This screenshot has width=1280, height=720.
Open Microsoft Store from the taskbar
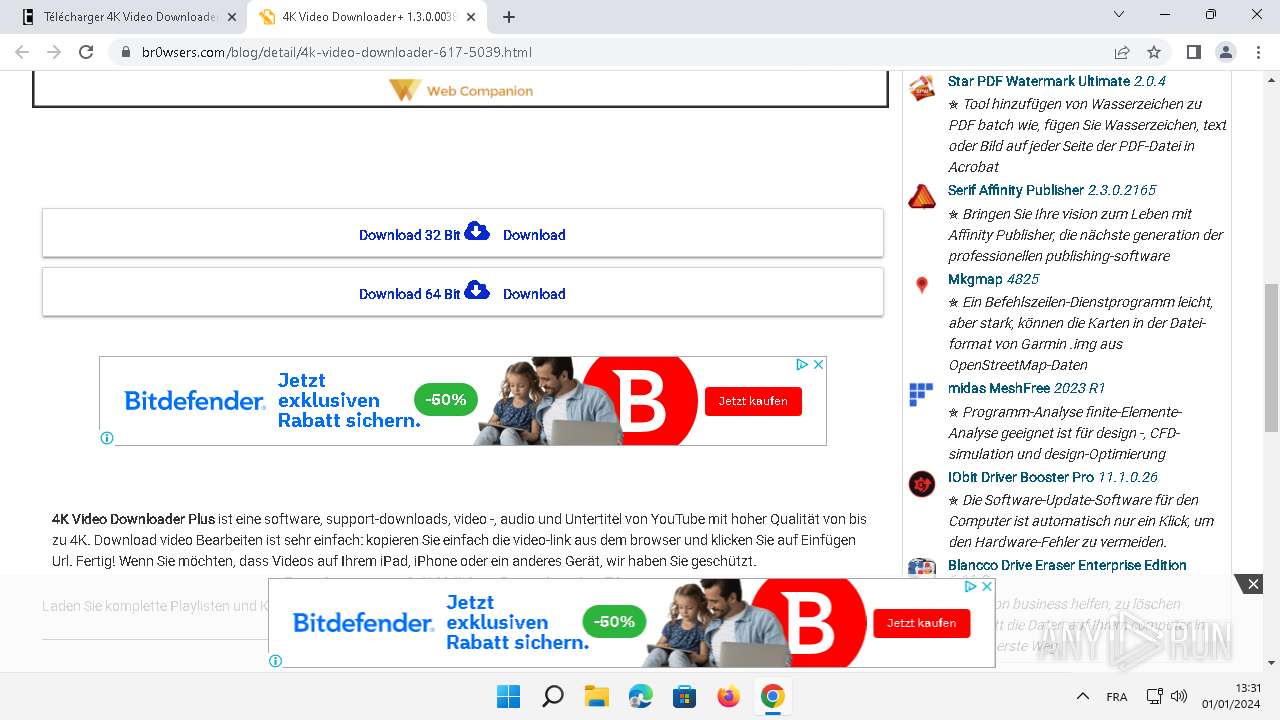[x=685, y=696]
